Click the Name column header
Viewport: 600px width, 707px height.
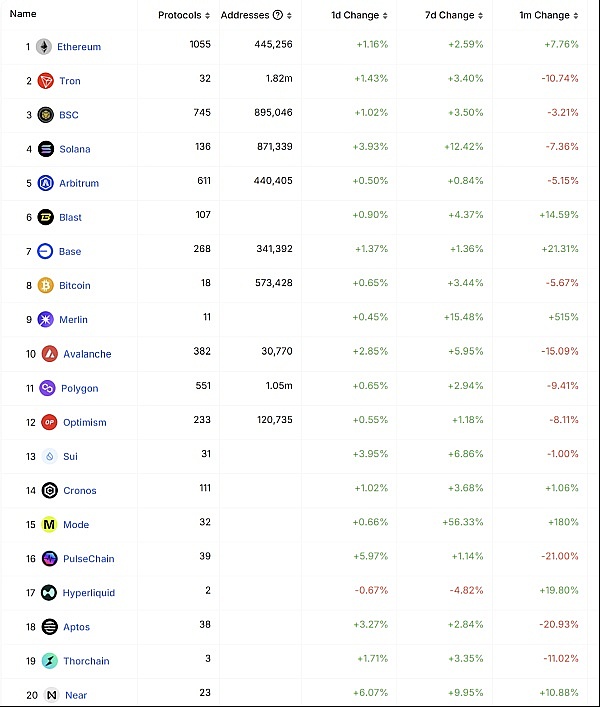click(x=23, y=14)
